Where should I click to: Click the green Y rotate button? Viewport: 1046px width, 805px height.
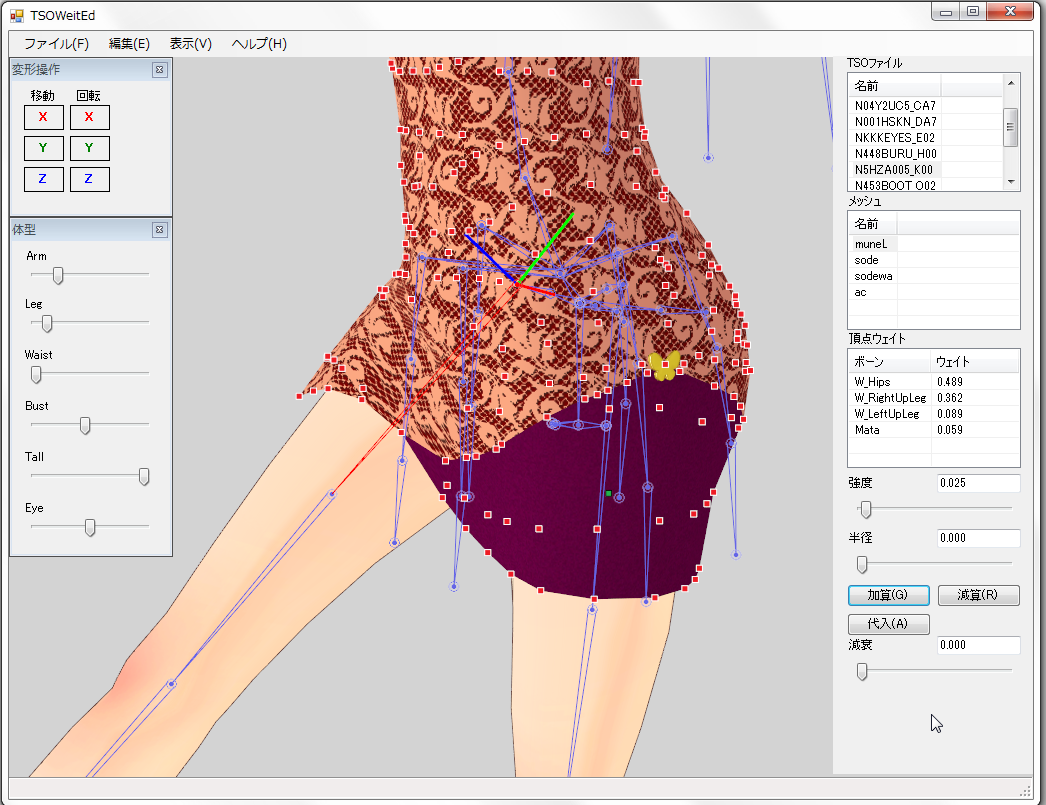coord(89,149)
